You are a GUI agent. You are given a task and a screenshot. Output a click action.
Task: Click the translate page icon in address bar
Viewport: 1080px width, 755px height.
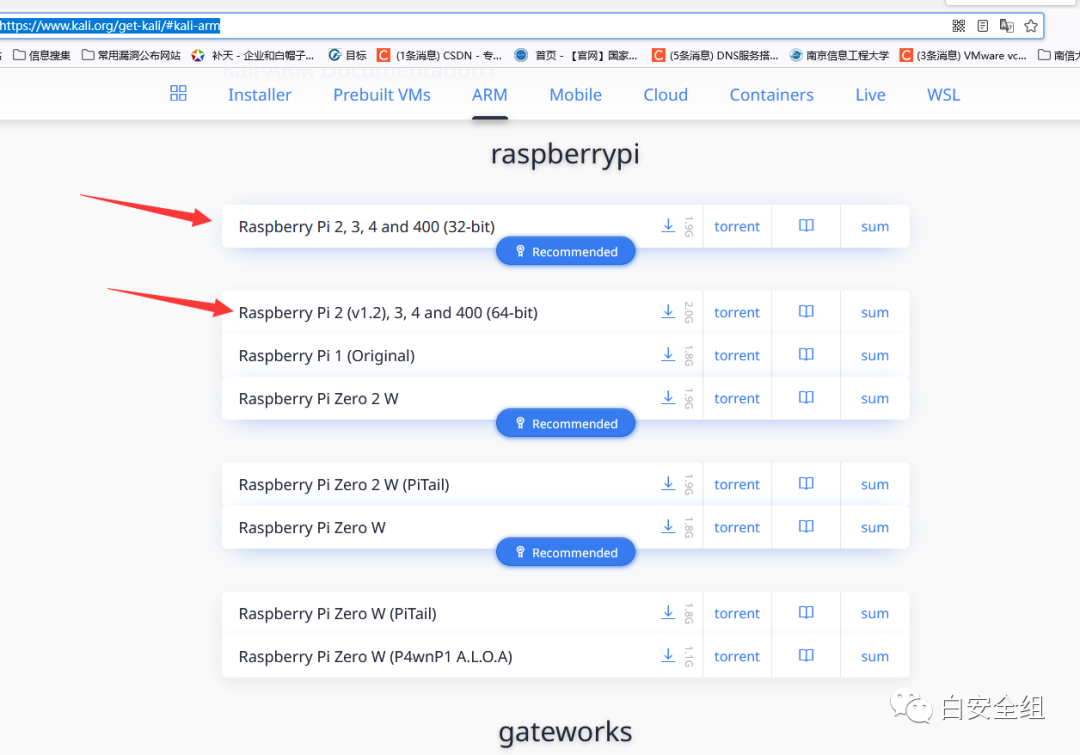coord(1006,26)
